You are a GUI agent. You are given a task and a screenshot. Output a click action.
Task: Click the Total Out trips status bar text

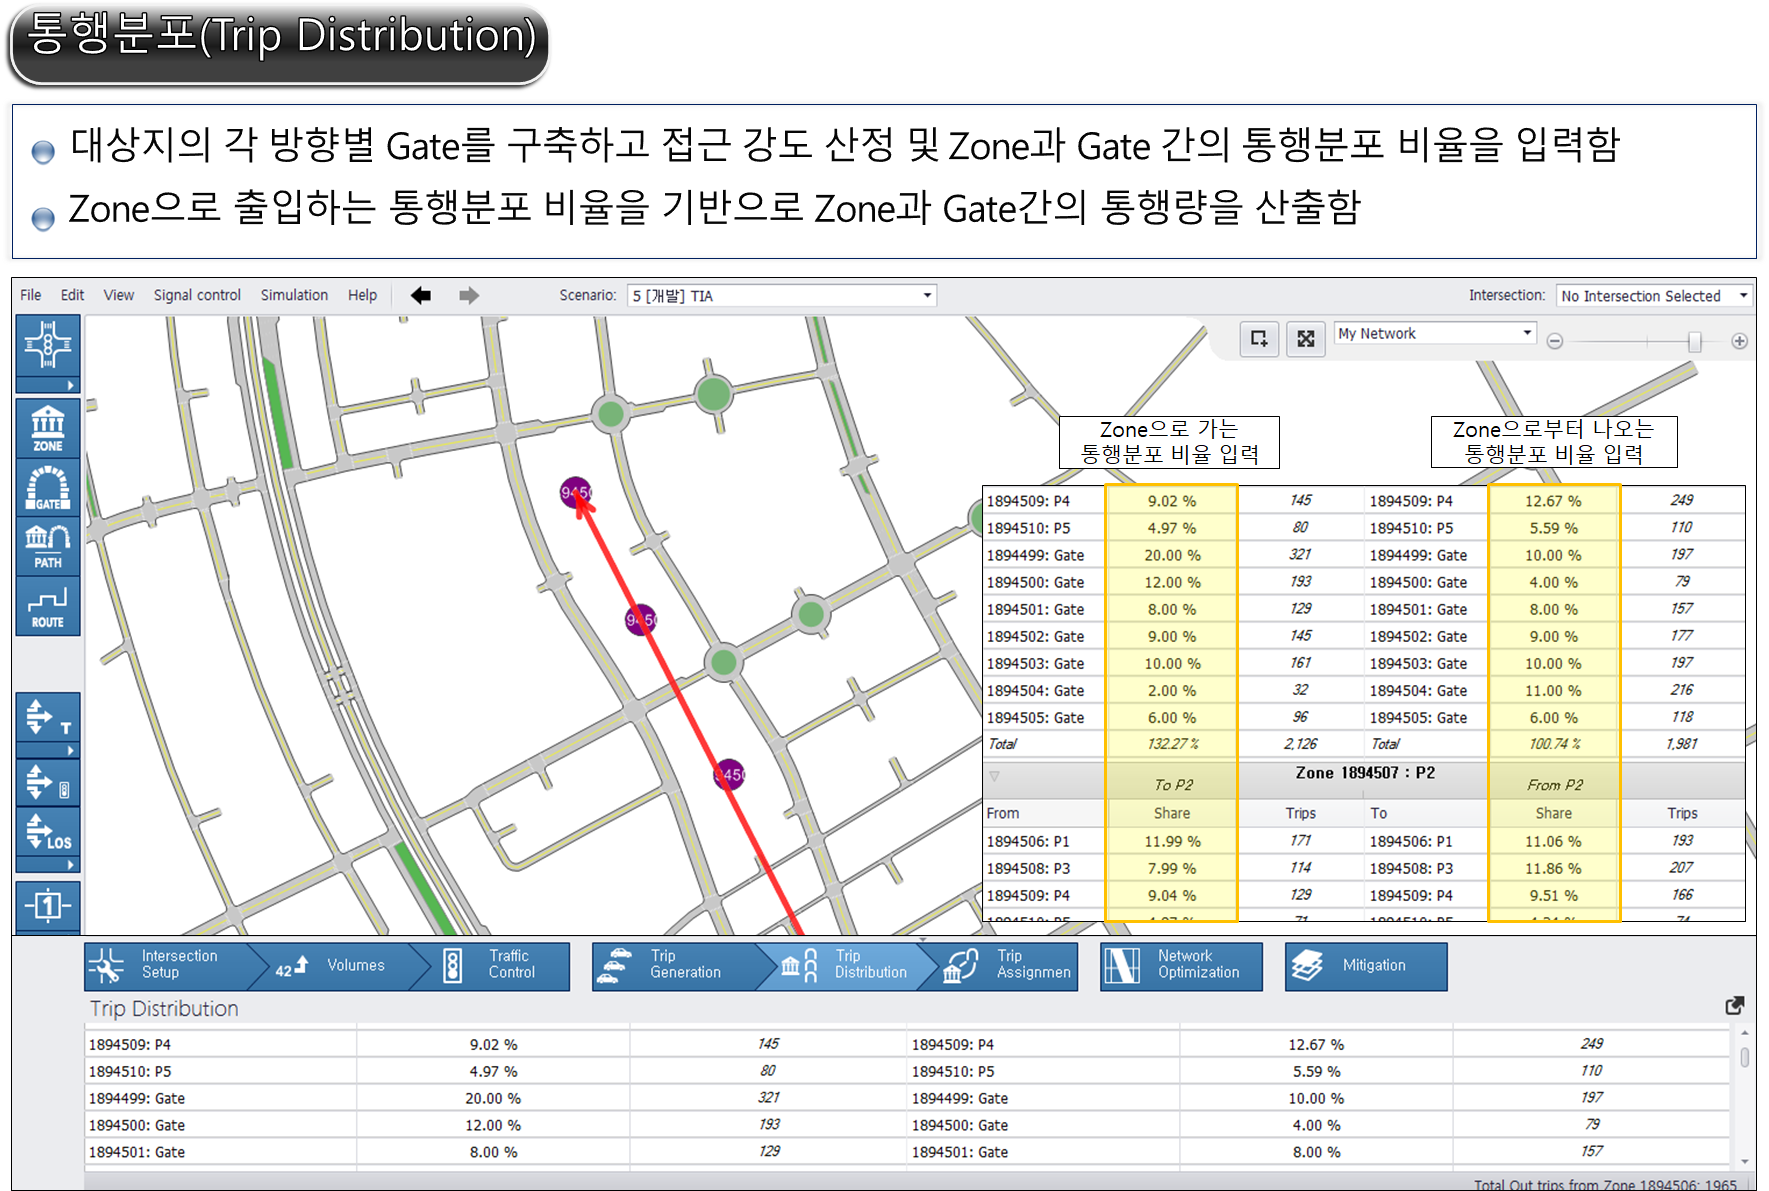pyautogui.click(x=1605, y=1184)
